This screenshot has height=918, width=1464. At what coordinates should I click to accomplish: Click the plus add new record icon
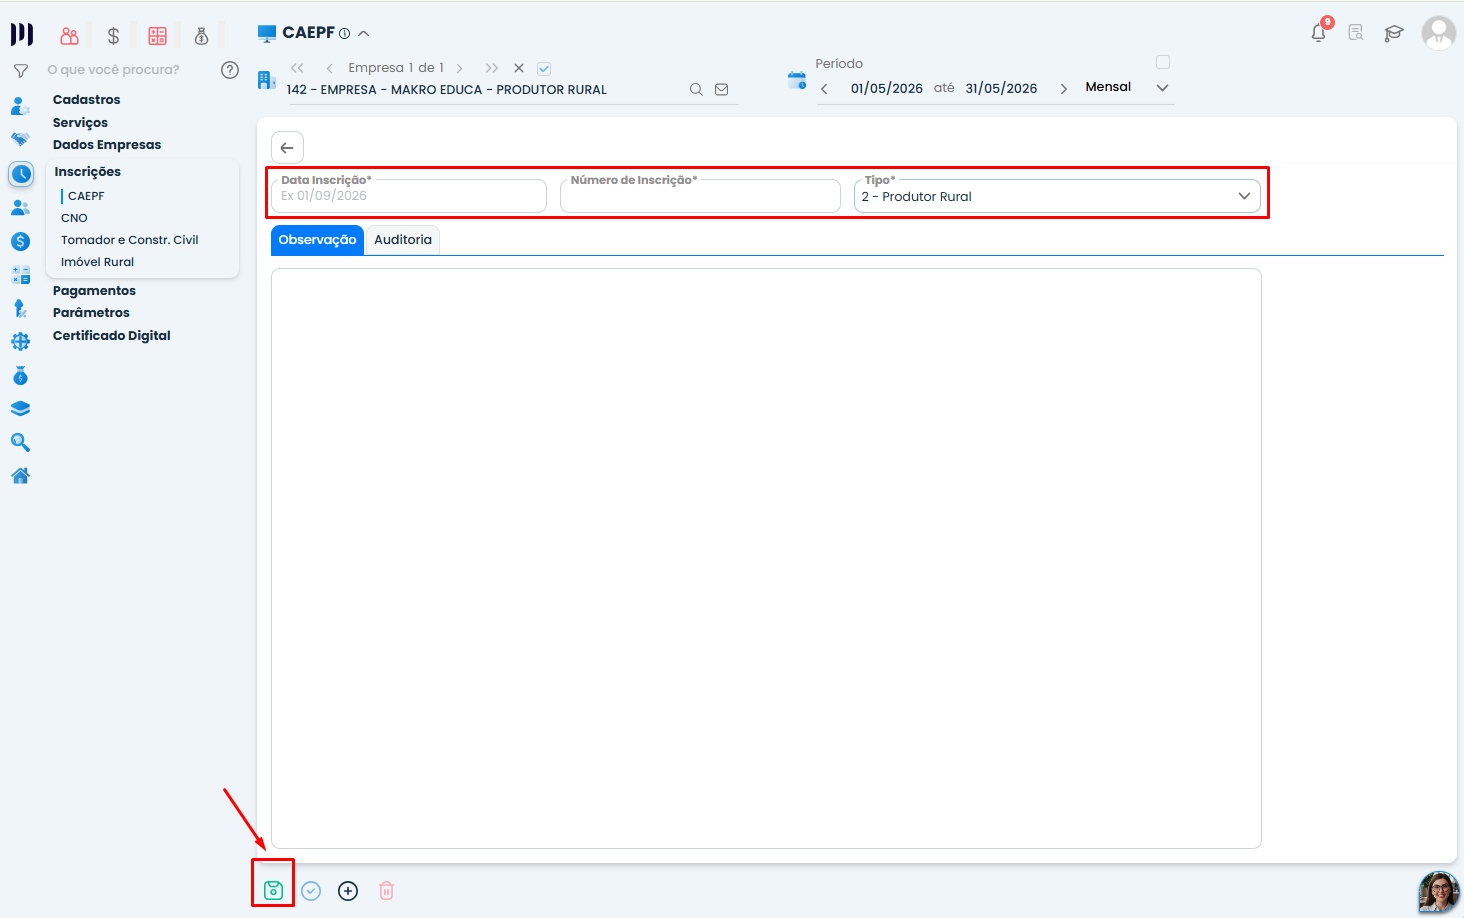point(348,890)
